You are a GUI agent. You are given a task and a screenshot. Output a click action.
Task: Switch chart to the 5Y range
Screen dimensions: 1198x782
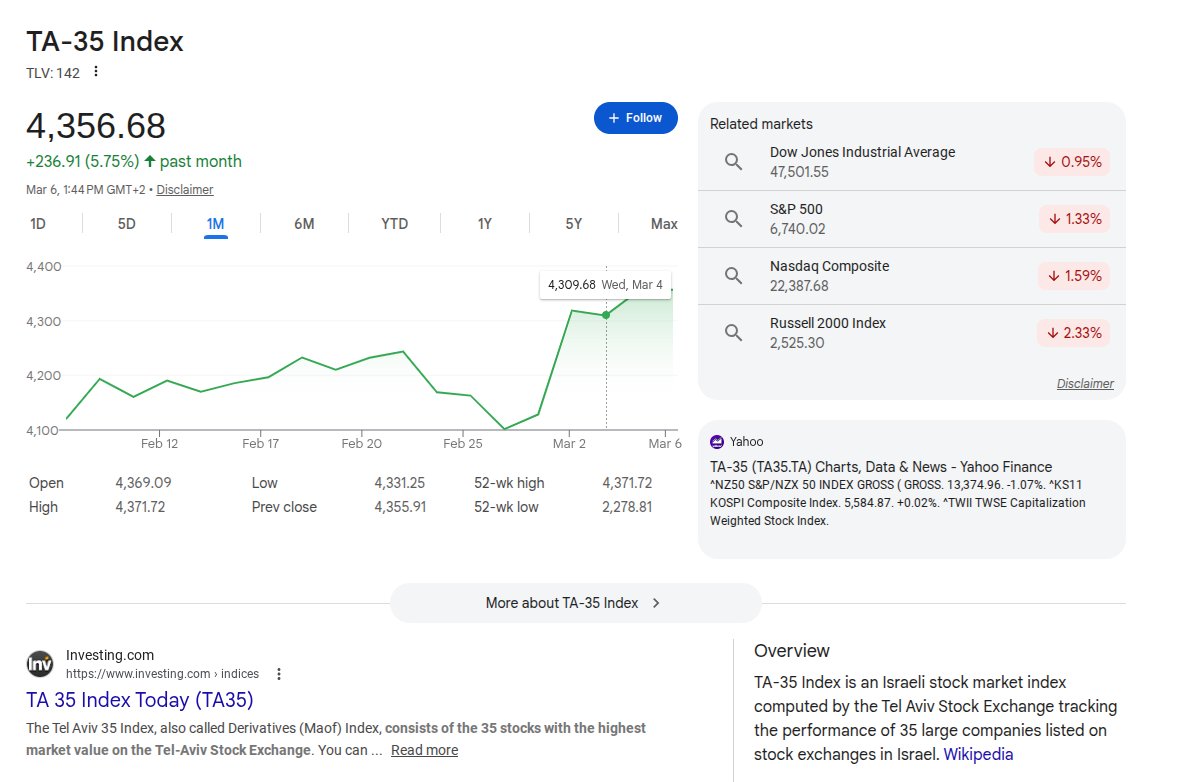point(574,224)
